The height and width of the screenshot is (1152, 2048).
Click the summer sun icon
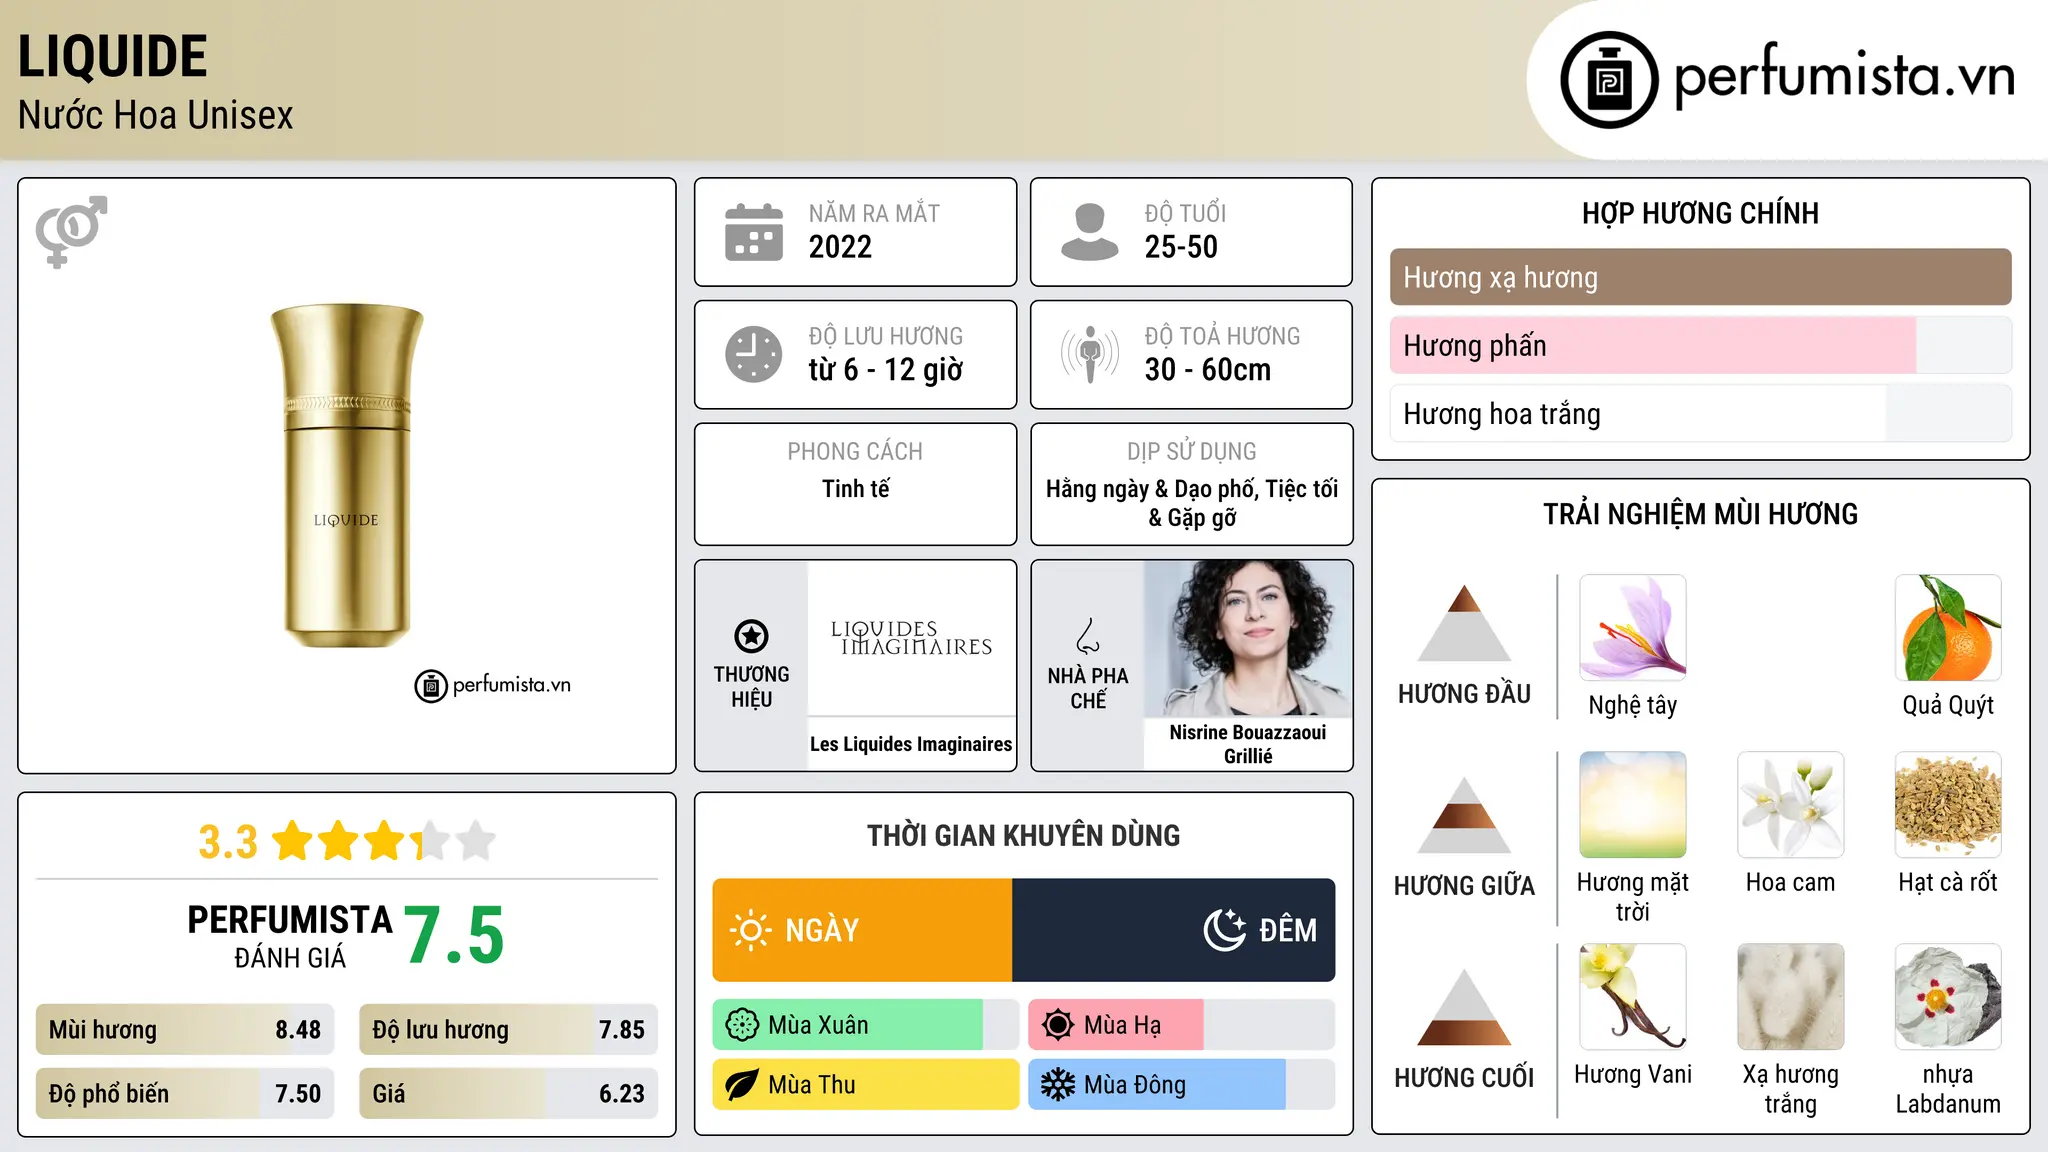tap(1058, 1025)
